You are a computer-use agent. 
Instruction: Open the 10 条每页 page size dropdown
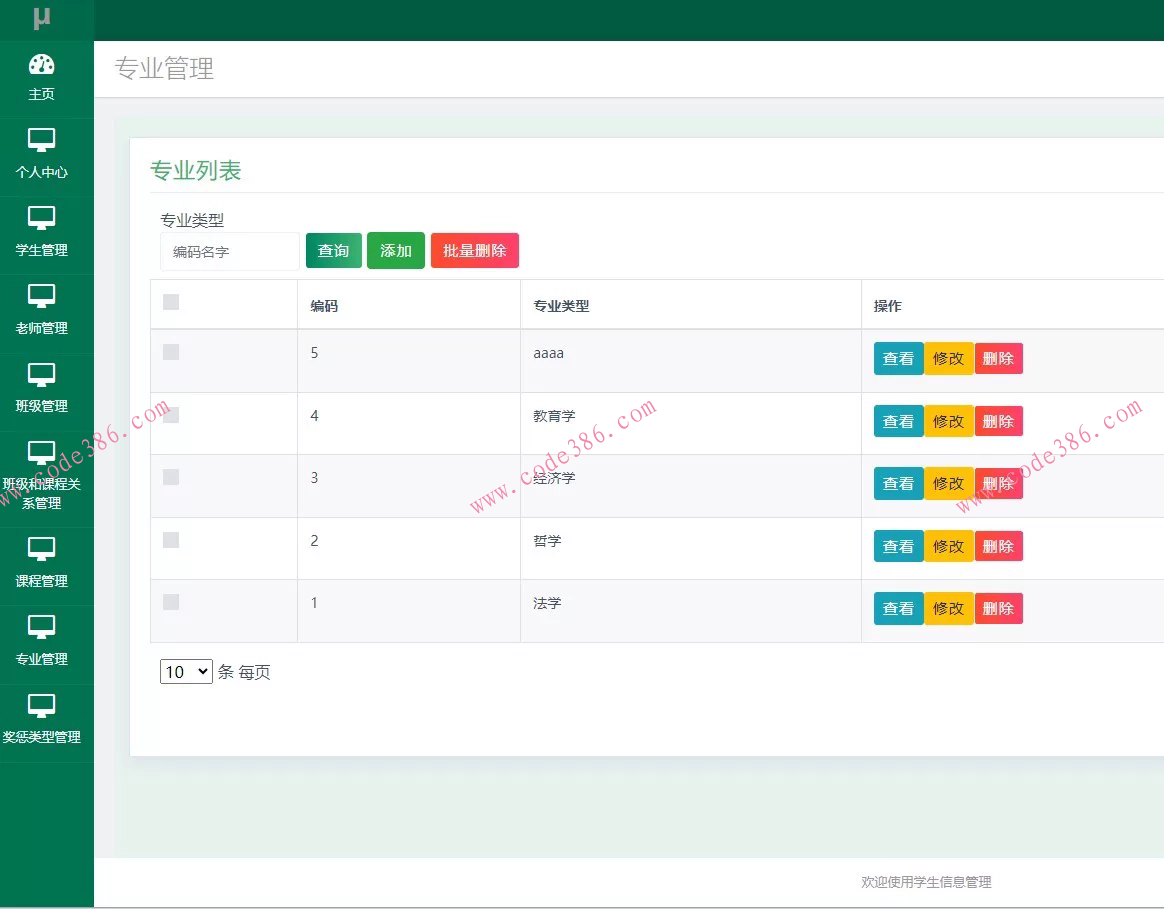click(x=185, y=671)
